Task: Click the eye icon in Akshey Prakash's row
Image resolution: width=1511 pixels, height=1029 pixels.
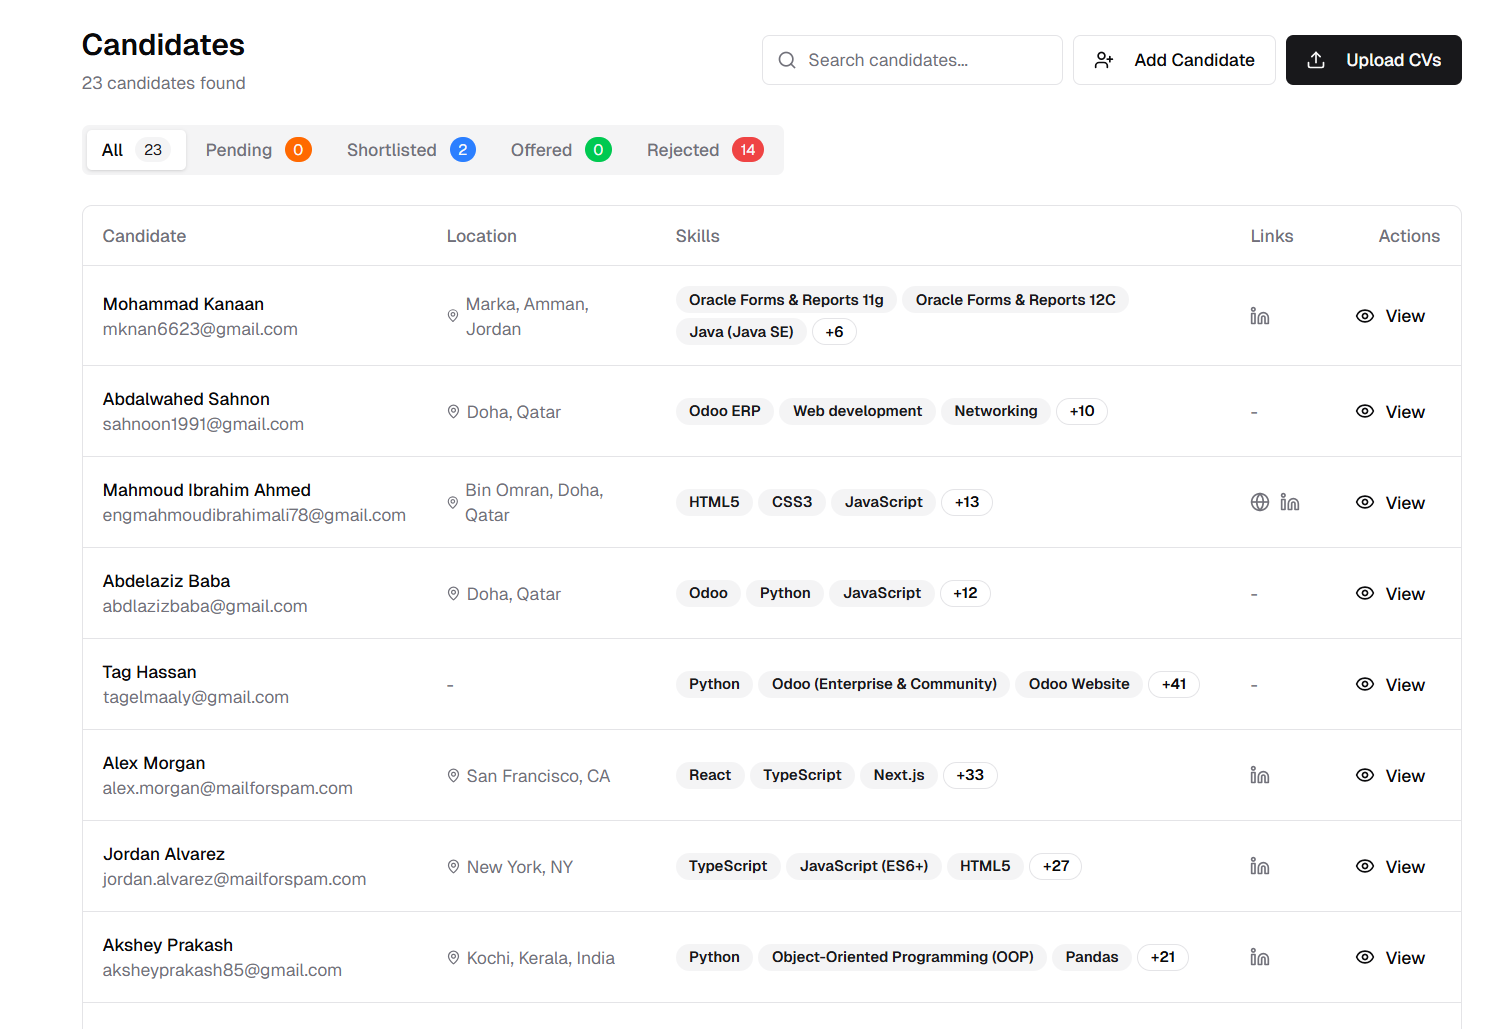Action: tap(1365, 957)
